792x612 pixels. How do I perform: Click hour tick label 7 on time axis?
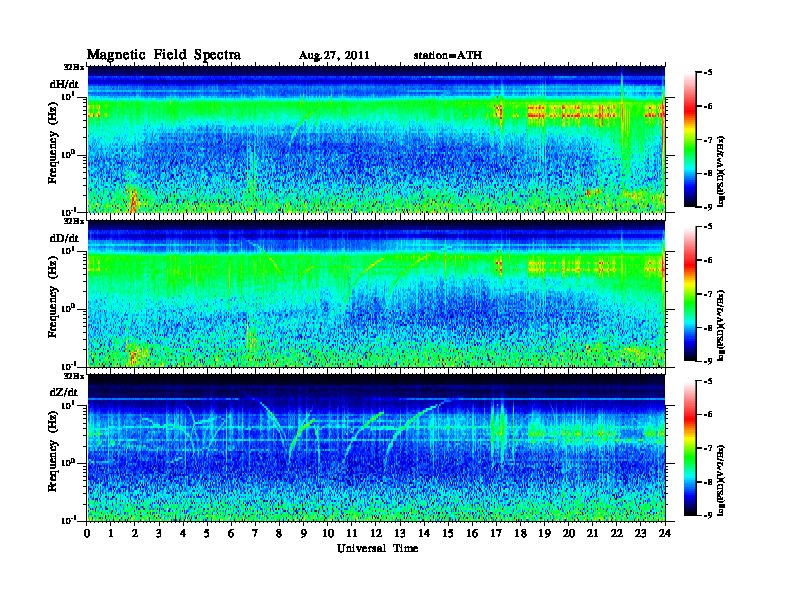[256, 533]
